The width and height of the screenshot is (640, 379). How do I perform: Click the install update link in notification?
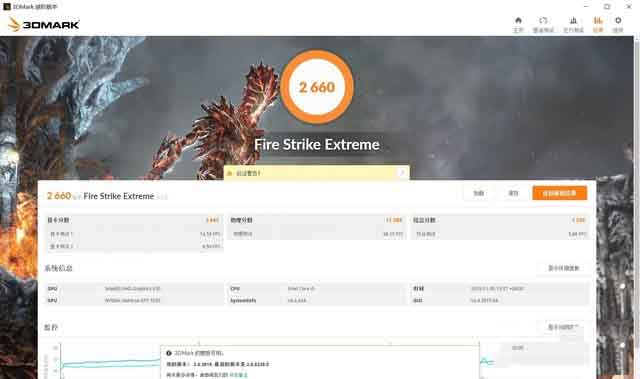point(238,375)
